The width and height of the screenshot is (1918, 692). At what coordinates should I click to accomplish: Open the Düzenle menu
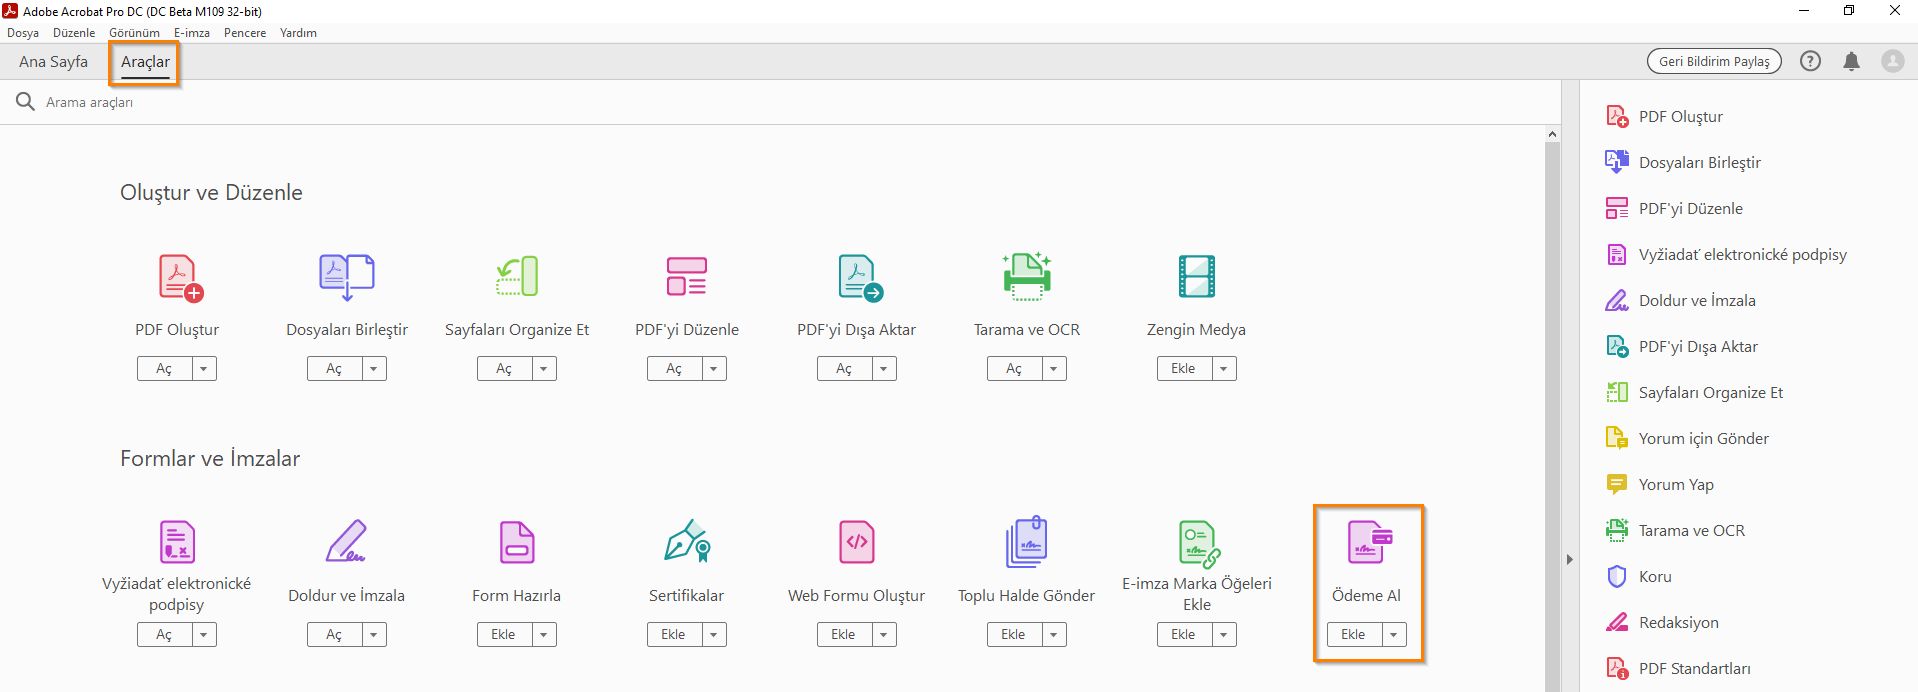point(74,33)
